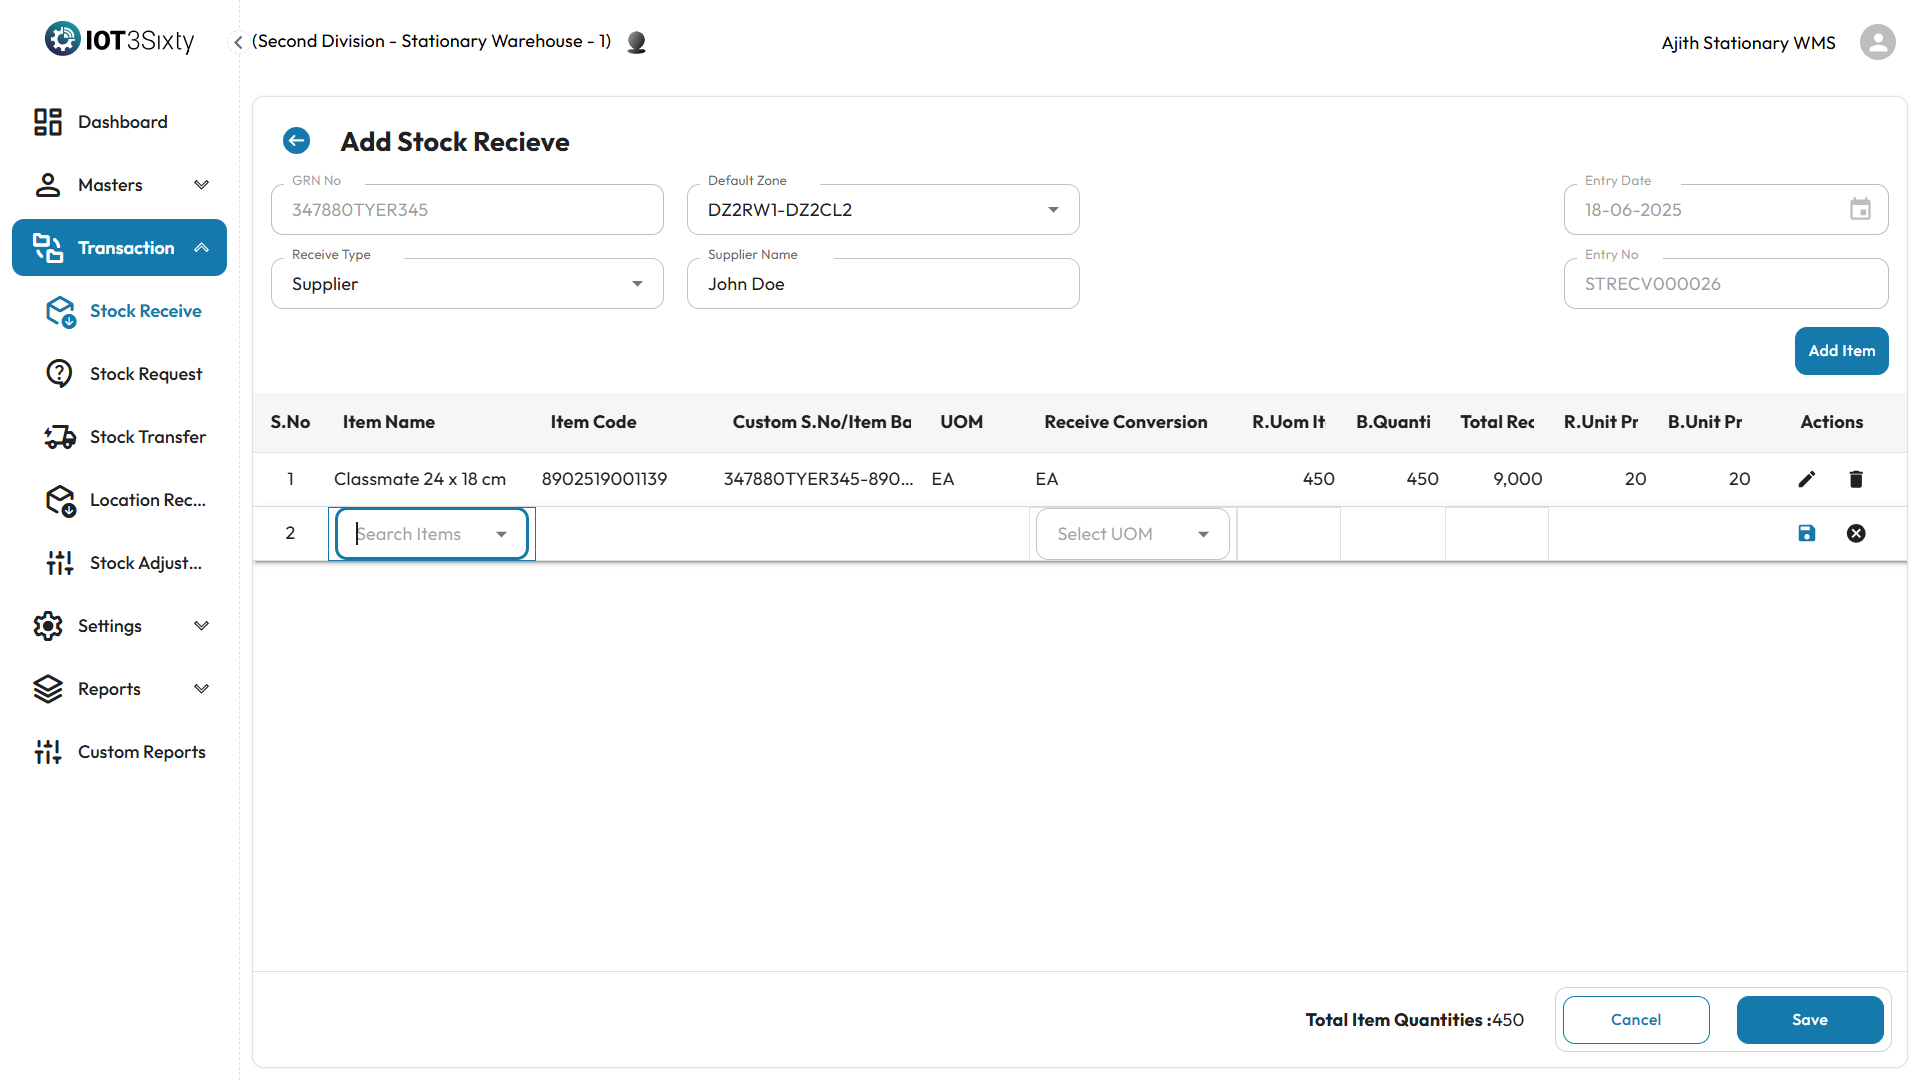1920x1080 pixels.
Task: Click the pencil edit icon for Classmate row
Action: point(1806,479)
